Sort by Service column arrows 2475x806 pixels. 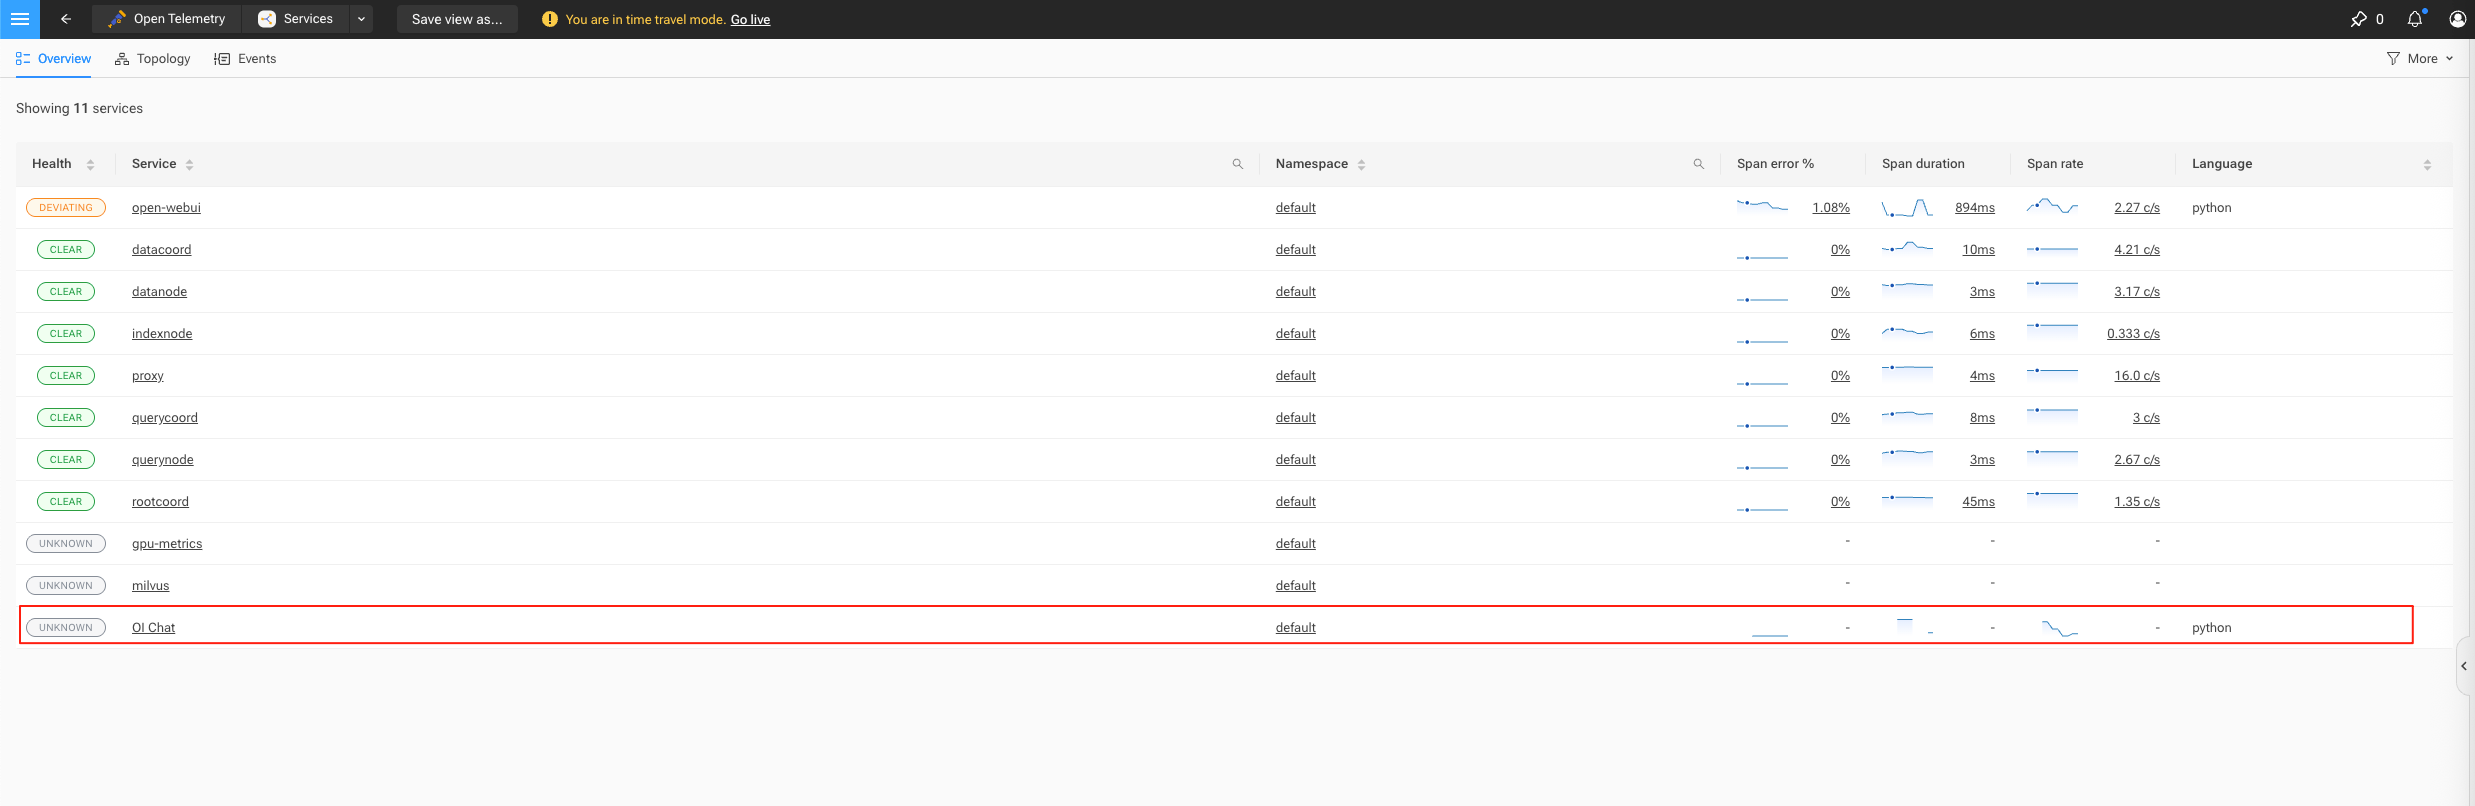point(189,164)
